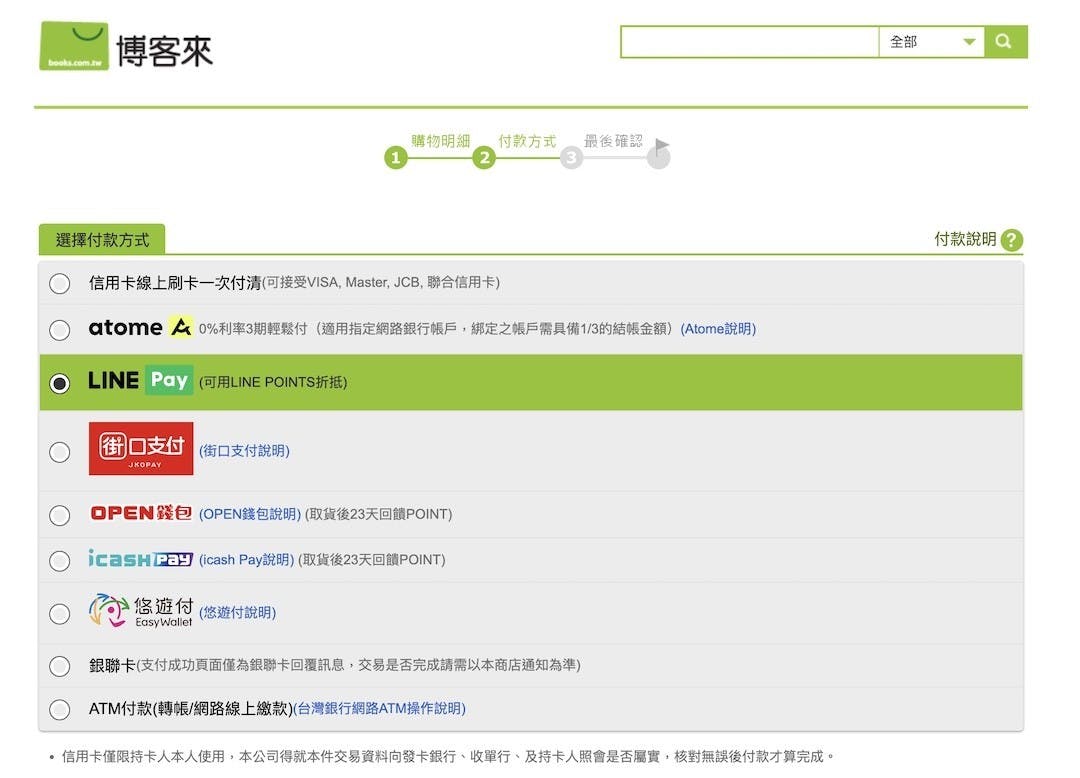
Task: Open the 付款說明 question mark icon
Action: [x=1012, y=240]
